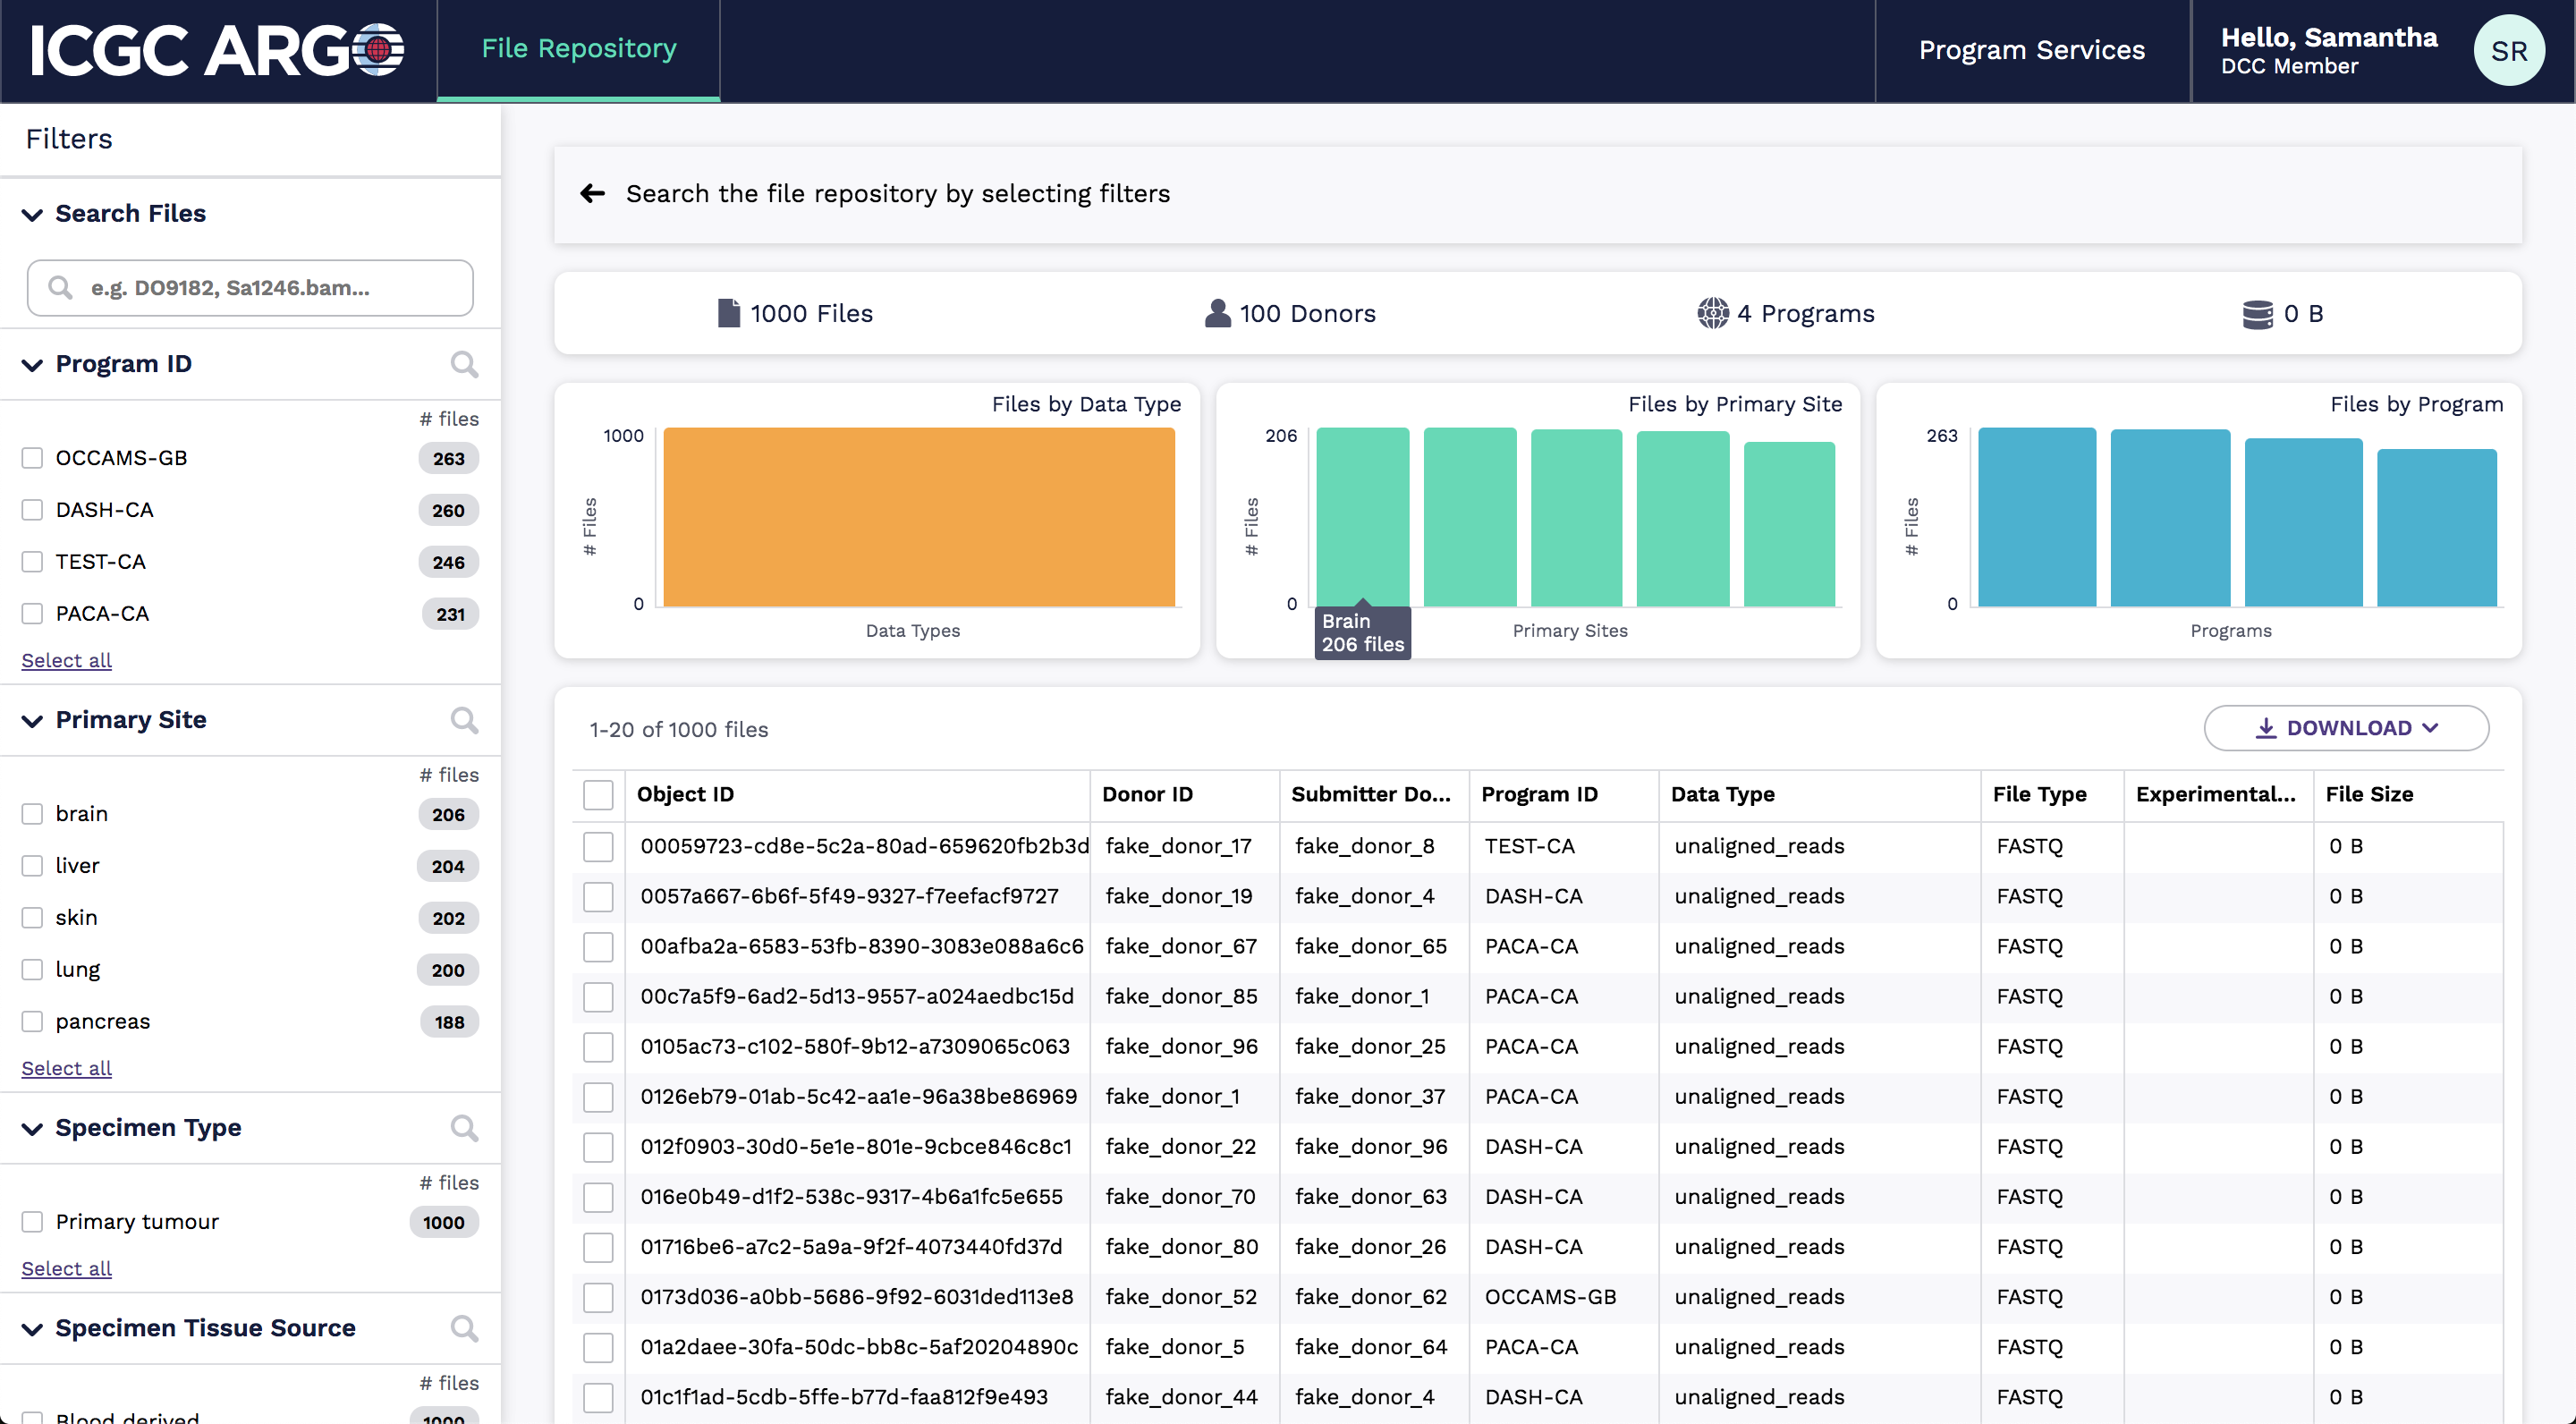Click the back arrow beside search prompt
The width and height of the screenshot is (2576, 1424).
click(592, 193)
